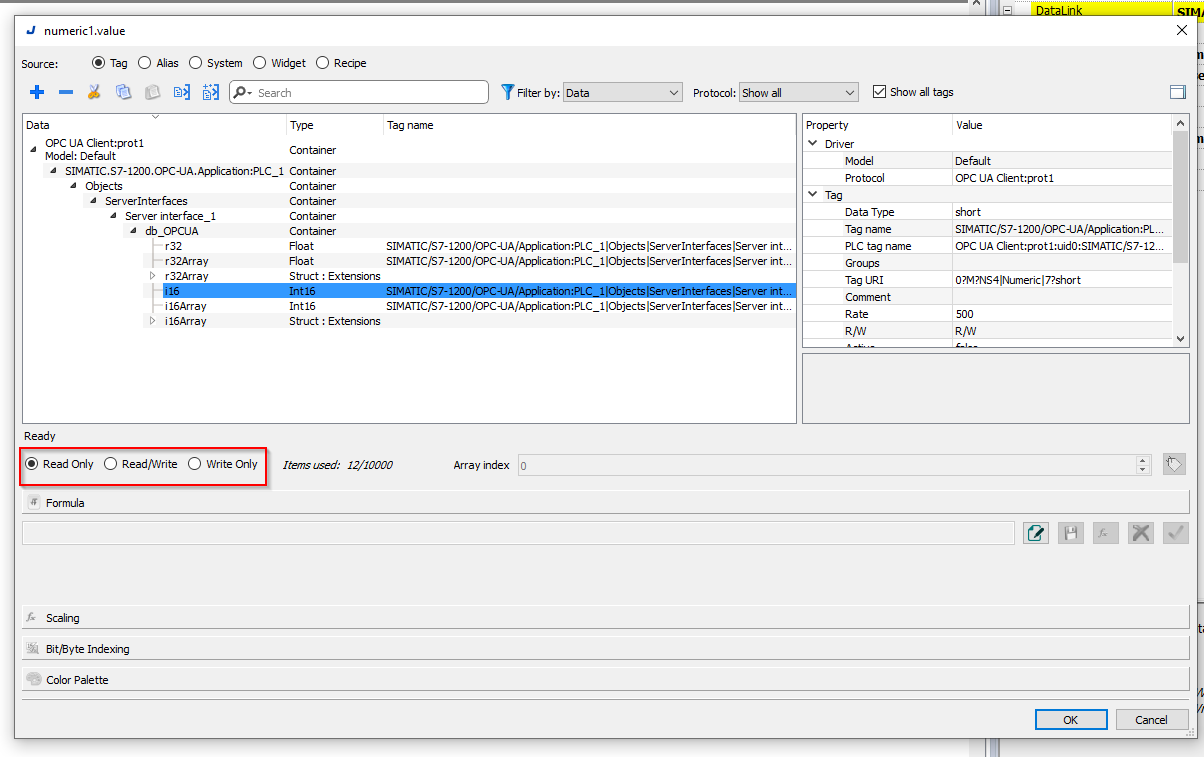Choose the Write Only access mode
The image size is (1204, 757).
click(x=195, y=464)
